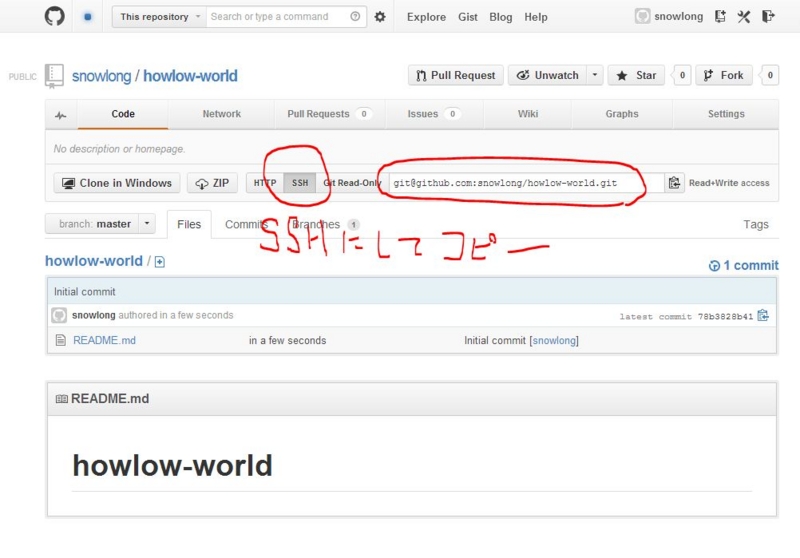800x558 pixels.
Task: Select HTTP clone protocol
Action: pyautogui.click(x=265, y=183)
